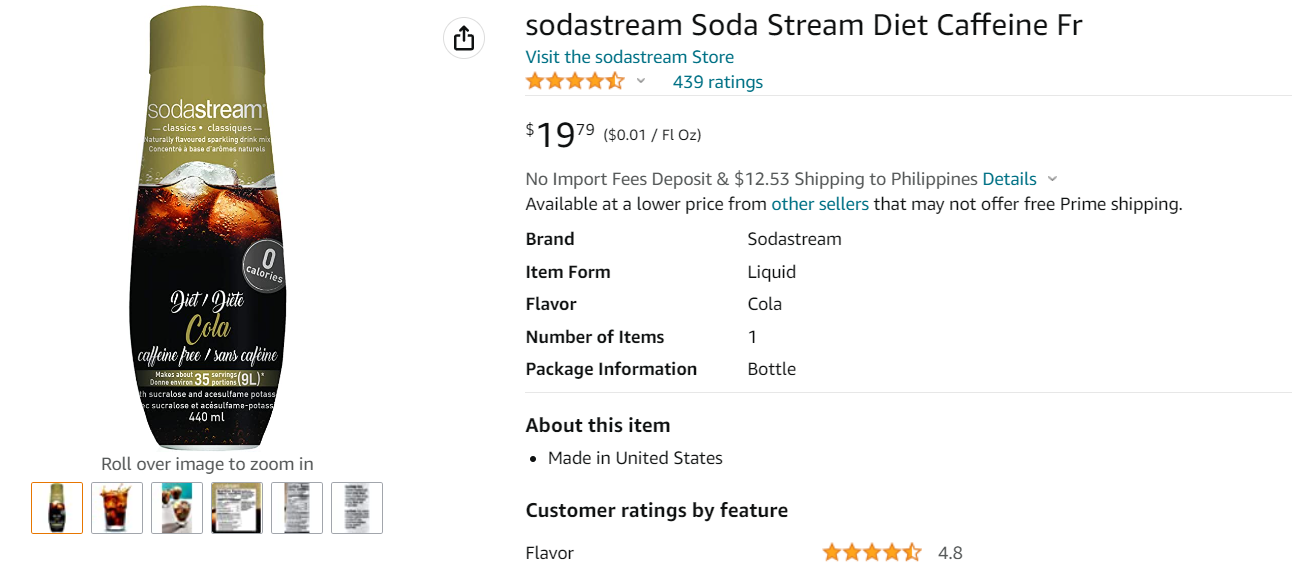Click the 4.8 Flavor score

(950, 552)
